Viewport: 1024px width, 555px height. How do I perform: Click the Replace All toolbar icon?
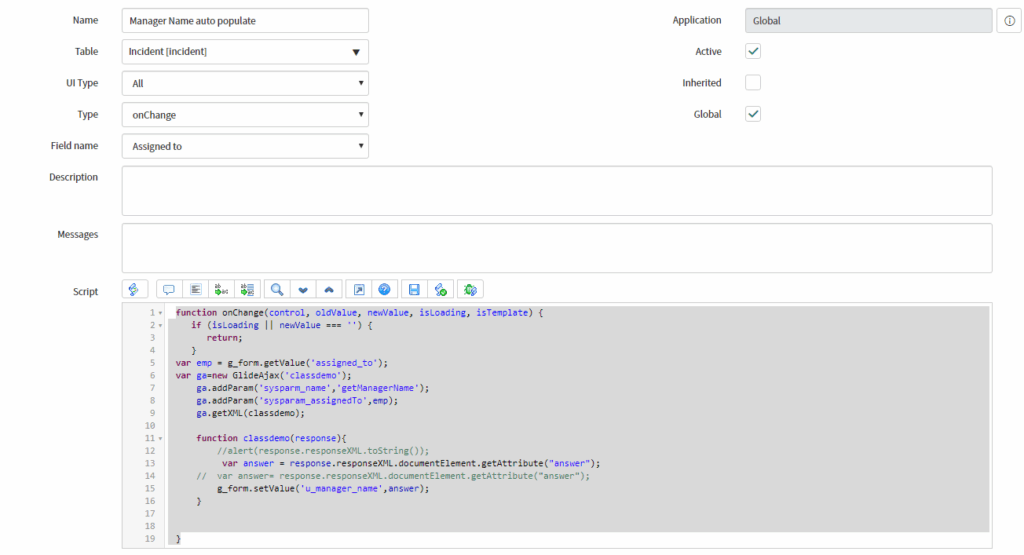click(248, 289)
